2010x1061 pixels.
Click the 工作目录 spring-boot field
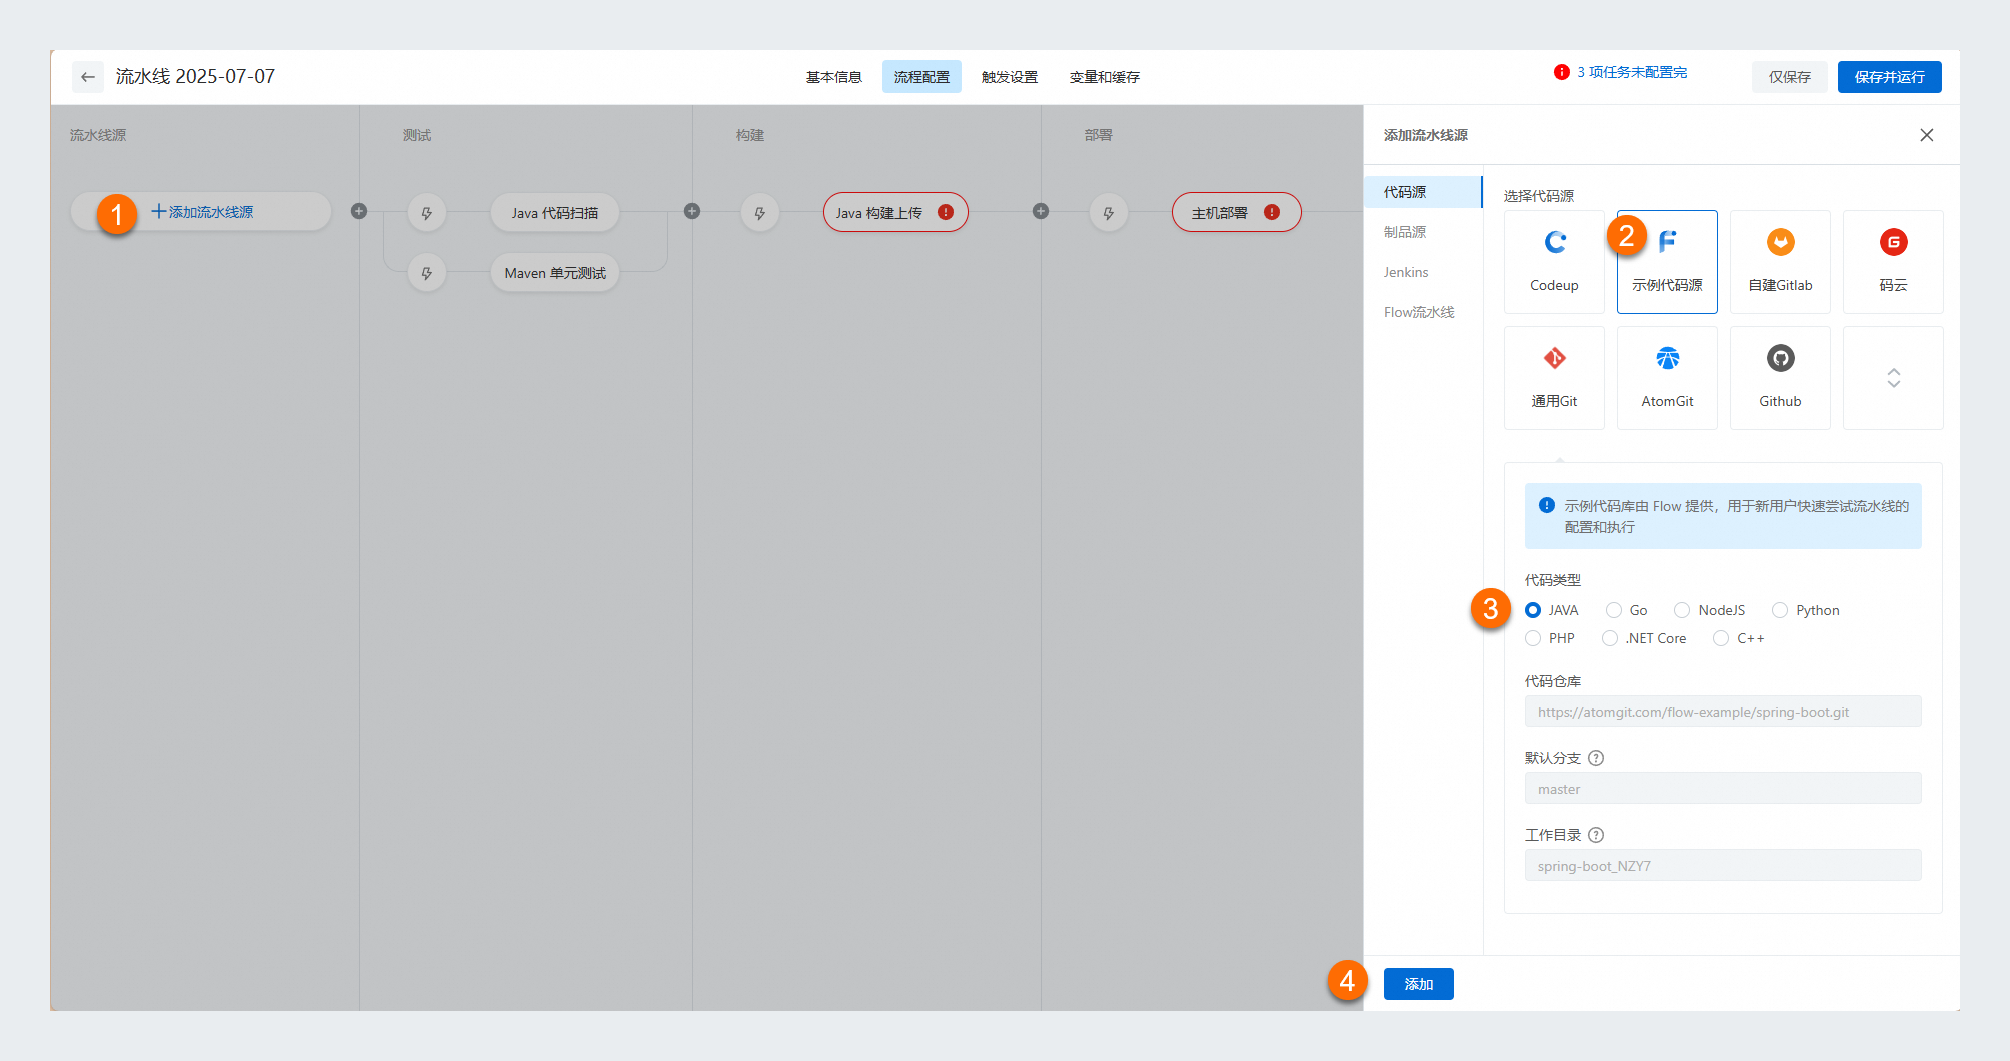(x=1723, y=866)
